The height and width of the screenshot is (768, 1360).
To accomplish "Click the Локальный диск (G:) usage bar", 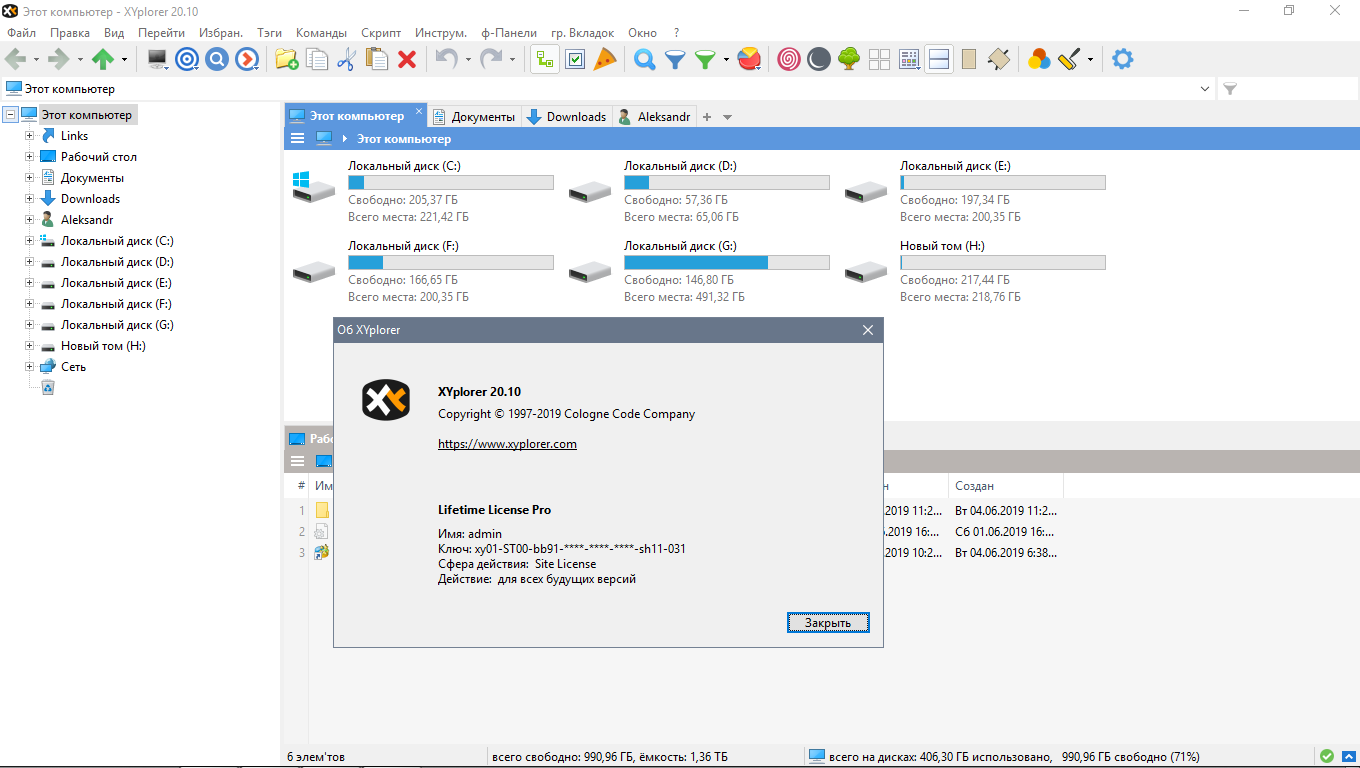I will [726, 262].
